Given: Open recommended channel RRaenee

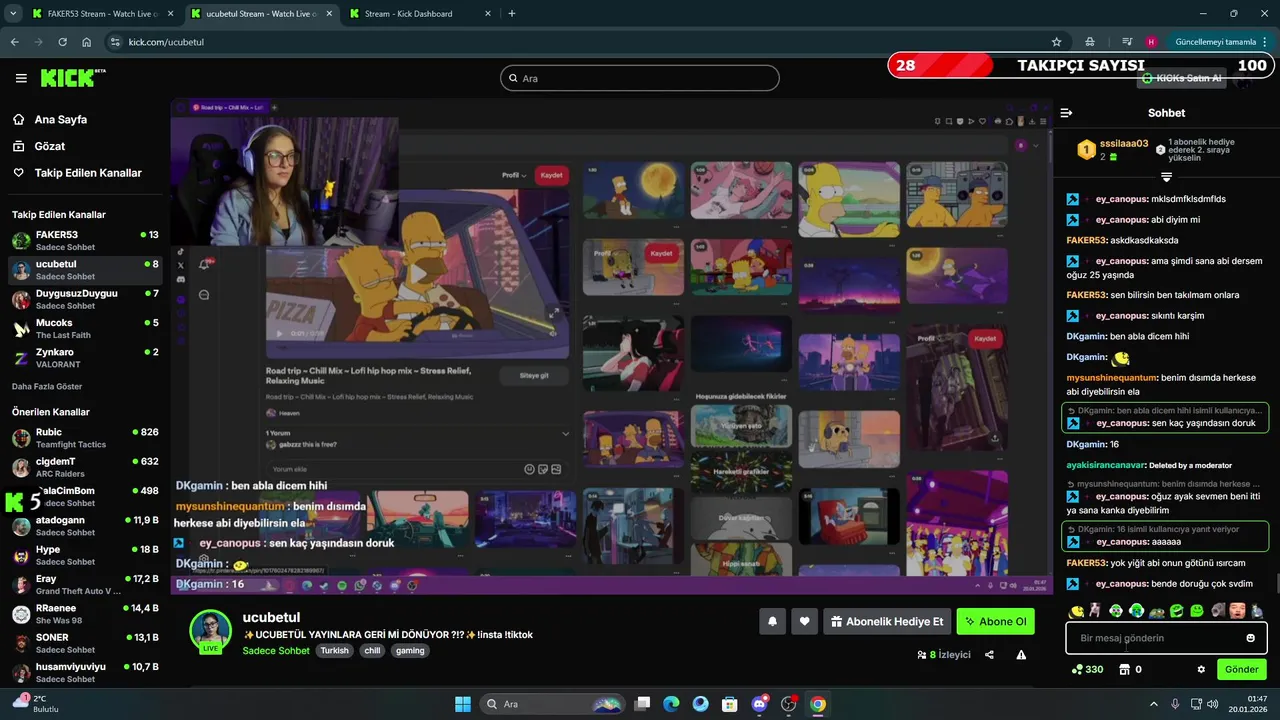Looking at the screenshot, I should [85, 614].
